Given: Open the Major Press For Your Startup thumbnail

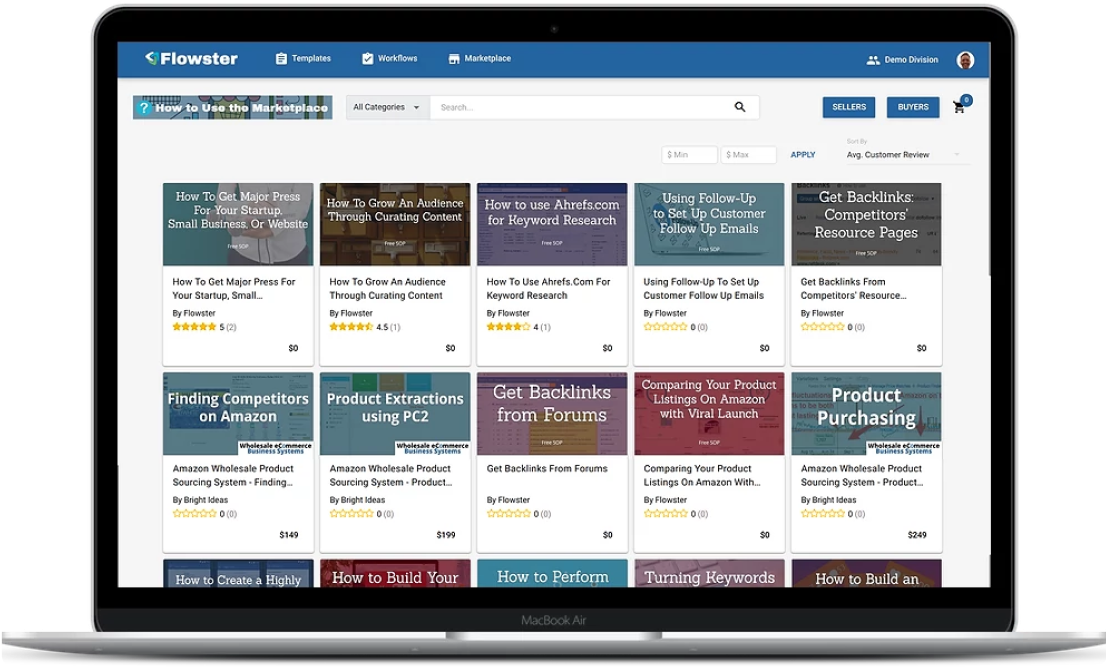Looking at the screenshot, I should [238, 224].
